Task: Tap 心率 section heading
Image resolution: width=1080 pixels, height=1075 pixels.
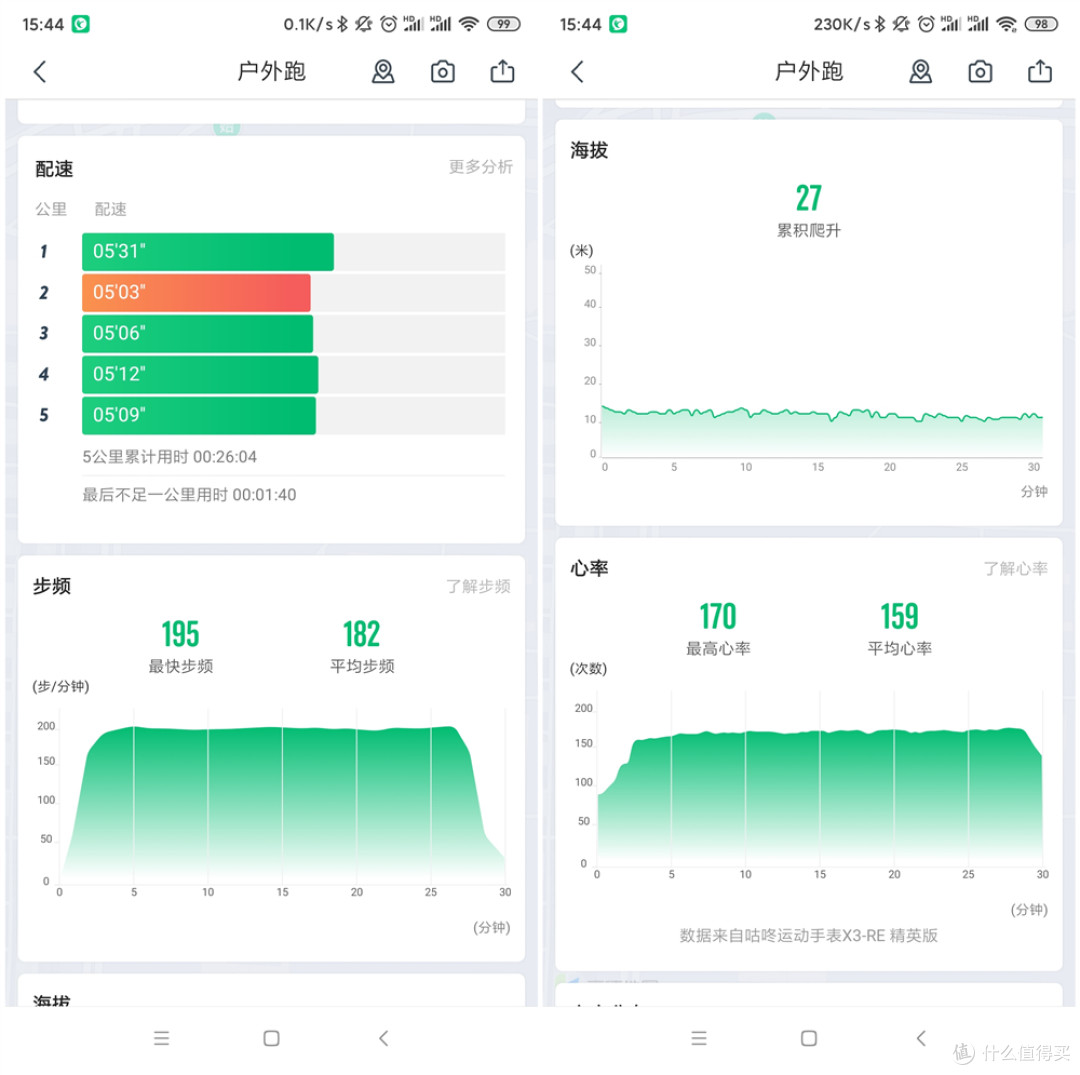Action: 589,568
